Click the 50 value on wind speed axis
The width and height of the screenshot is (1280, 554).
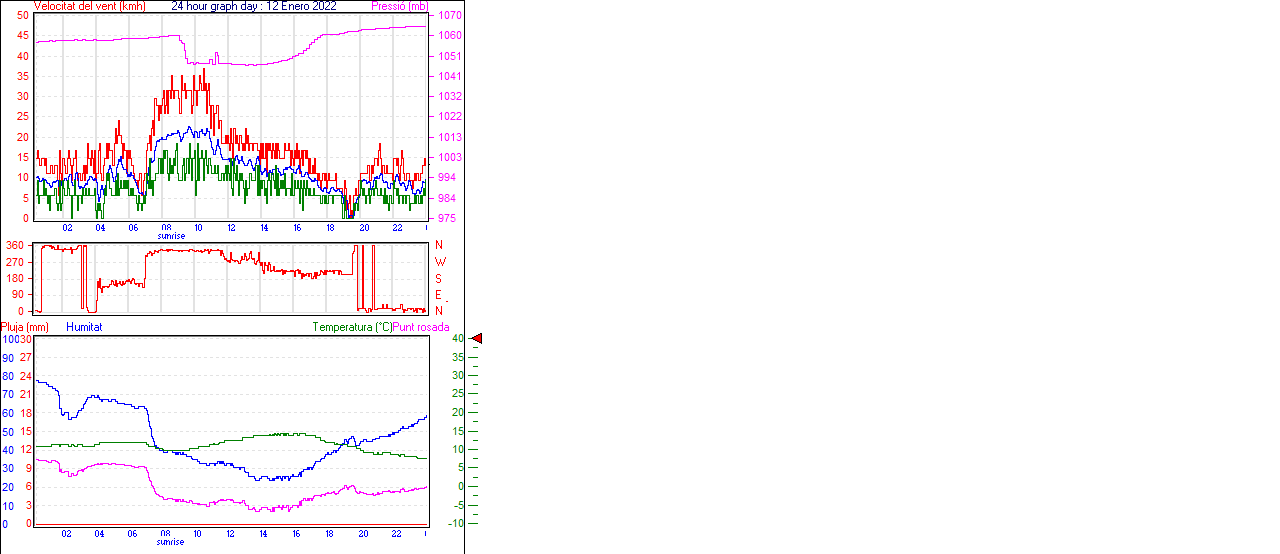23,16
